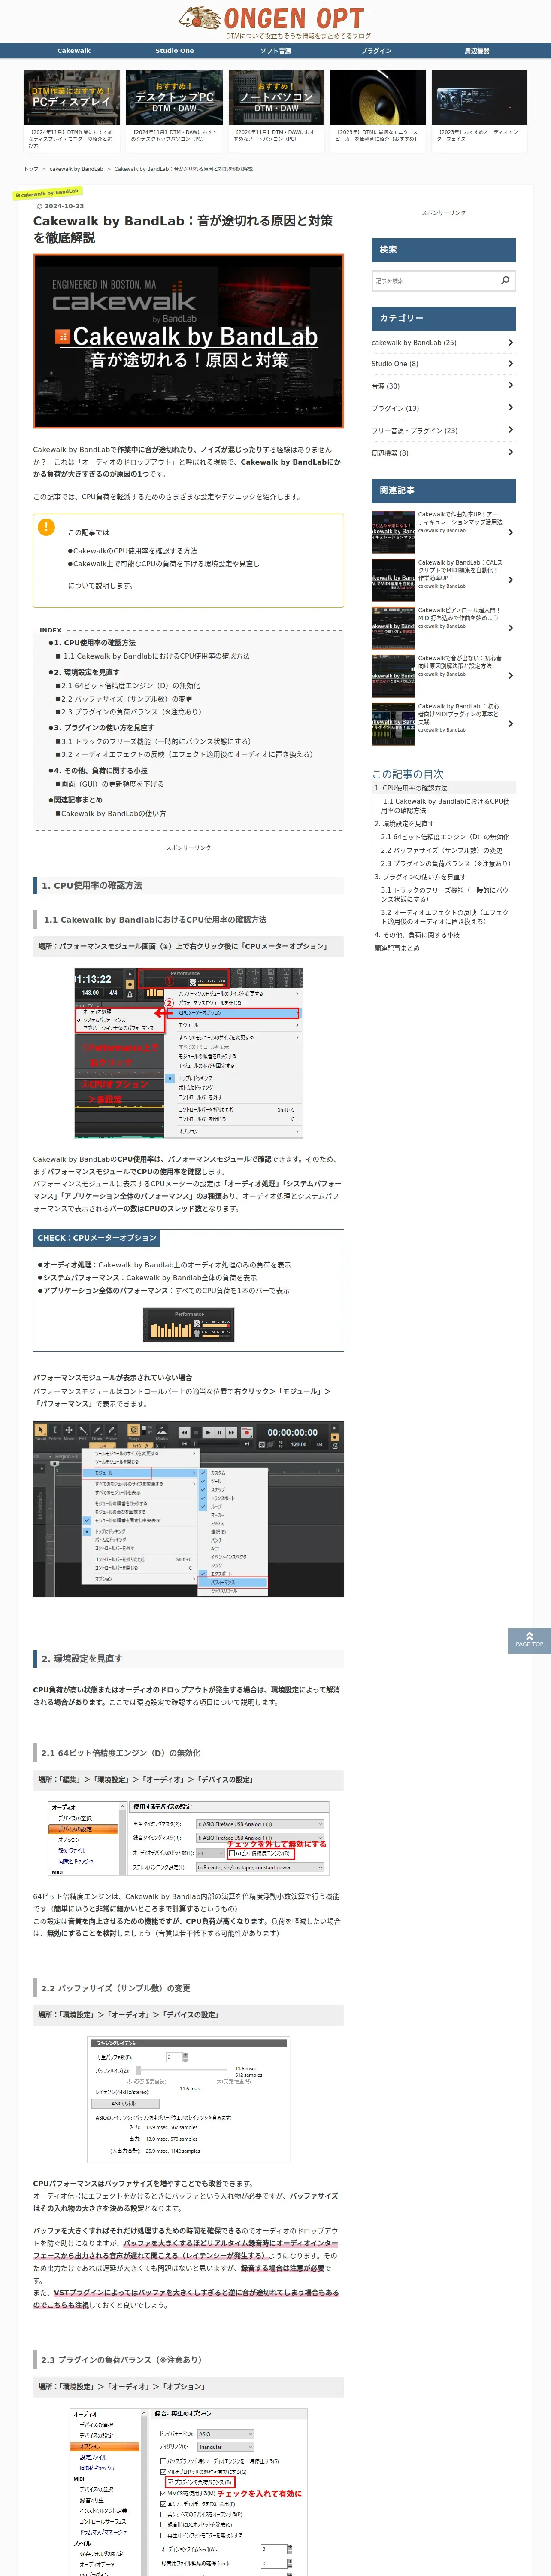Click chevron beside フリー音源・プラグイン (23) category

[x=510, y=430]
